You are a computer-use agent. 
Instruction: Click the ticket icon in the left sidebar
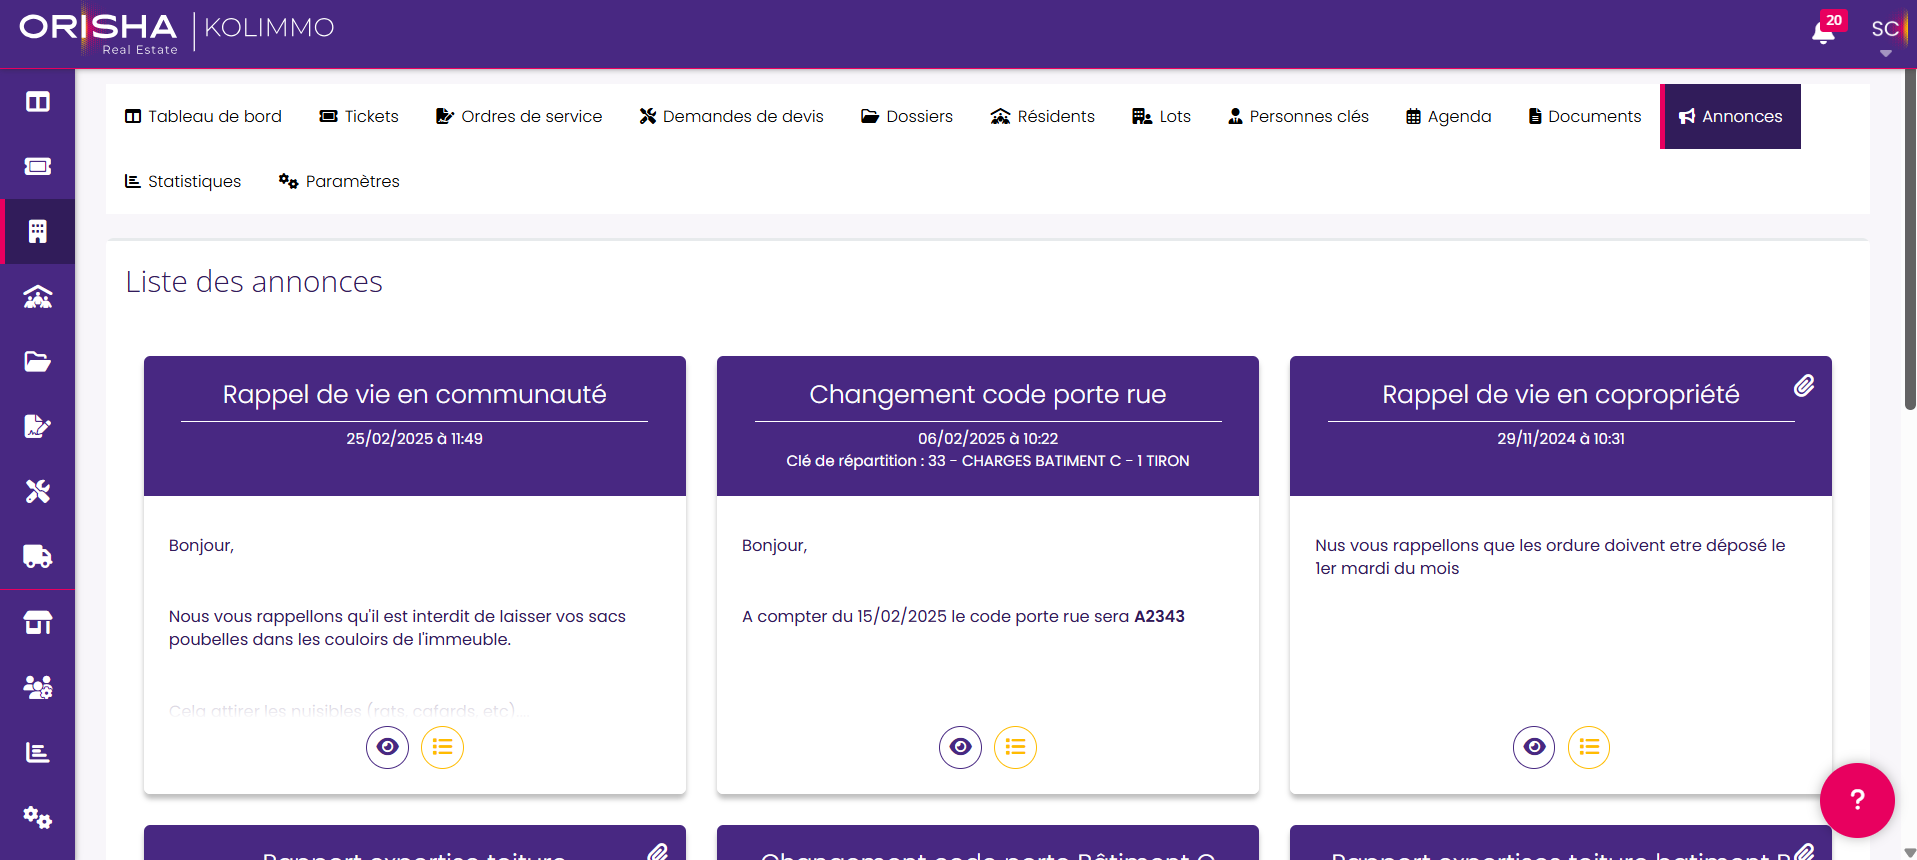click(x=38, y=167)
